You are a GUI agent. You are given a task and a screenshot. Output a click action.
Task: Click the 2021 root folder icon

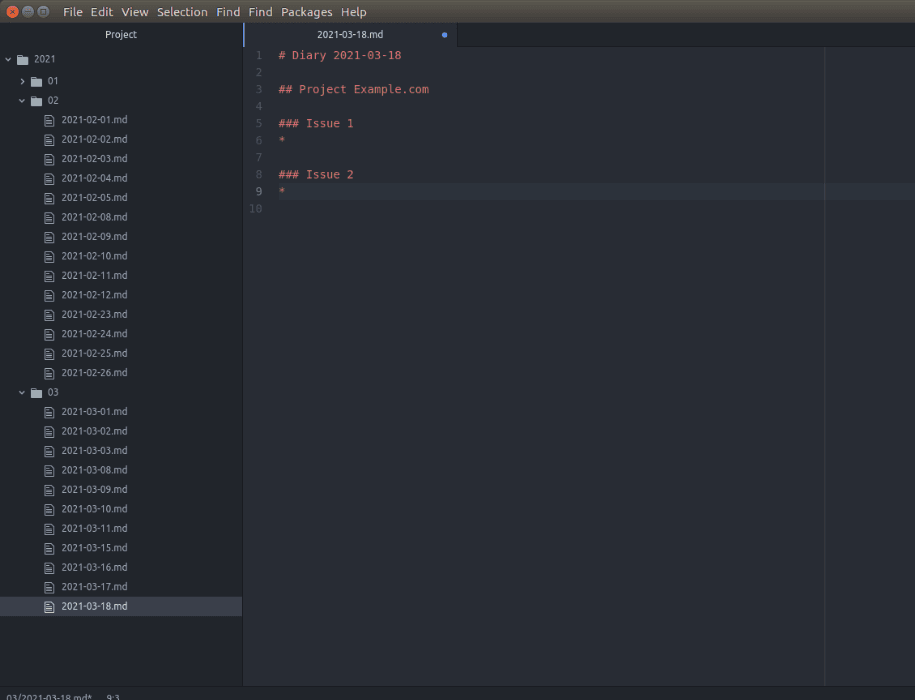pos(23,59)
